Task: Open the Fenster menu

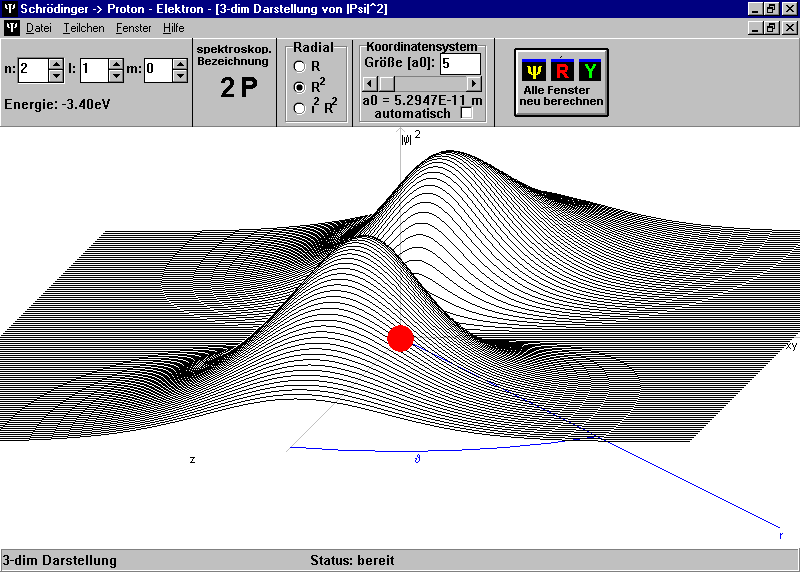Action: click(x=134, y=28)
